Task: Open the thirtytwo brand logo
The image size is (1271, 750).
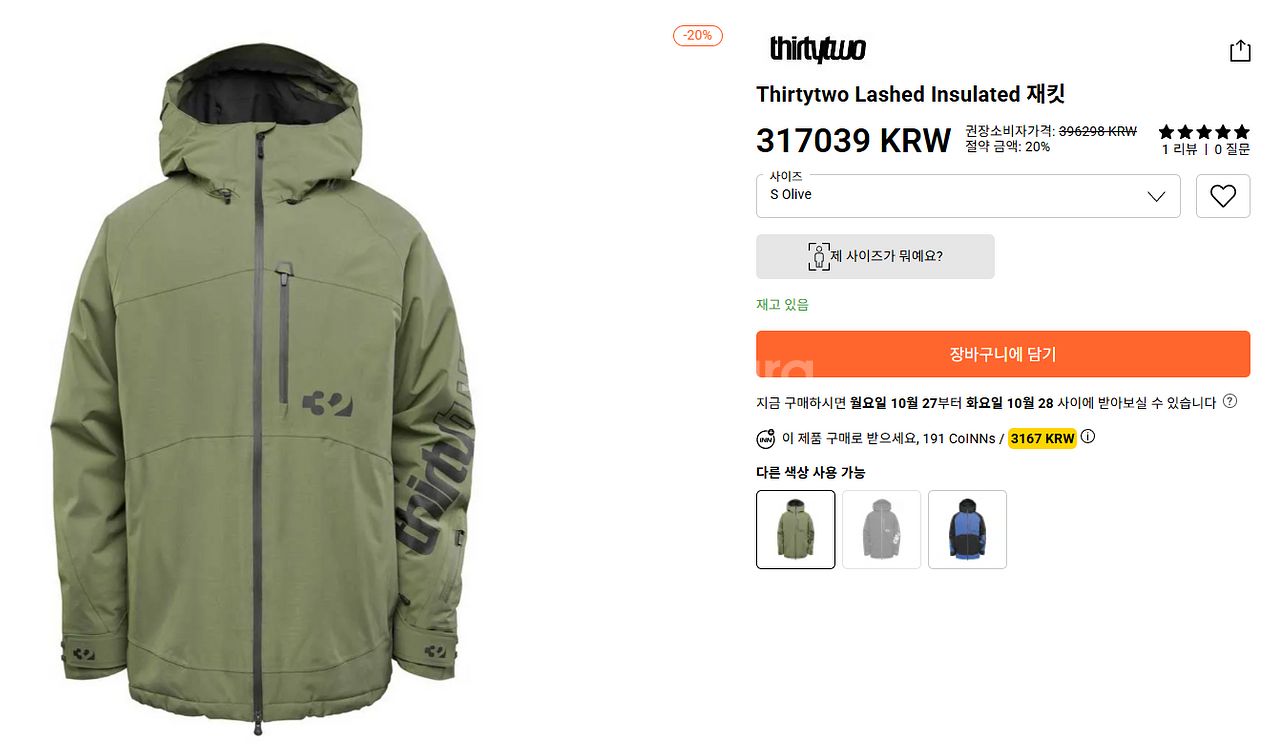Action: [x=817, y=49]
